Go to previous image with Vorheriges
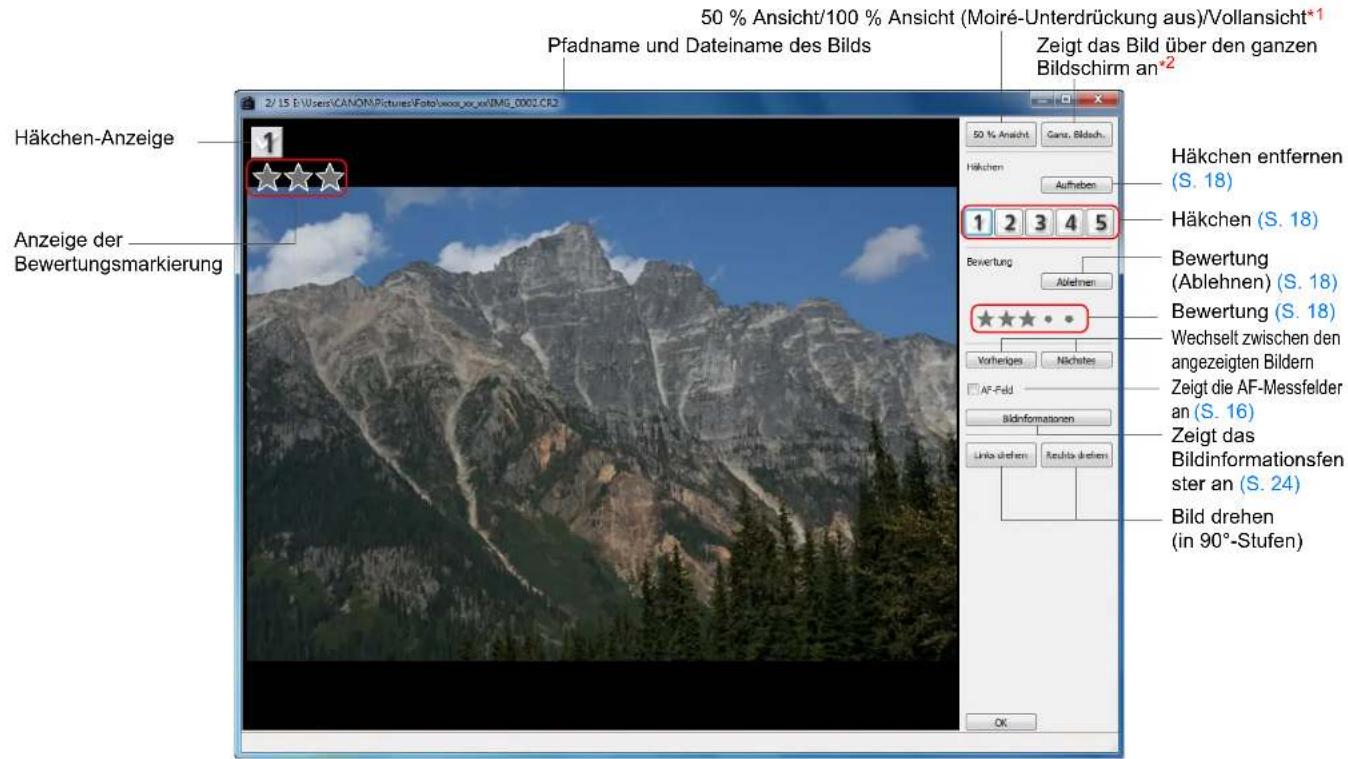This screenshot has height=759, width=1348. (1001, 358)
